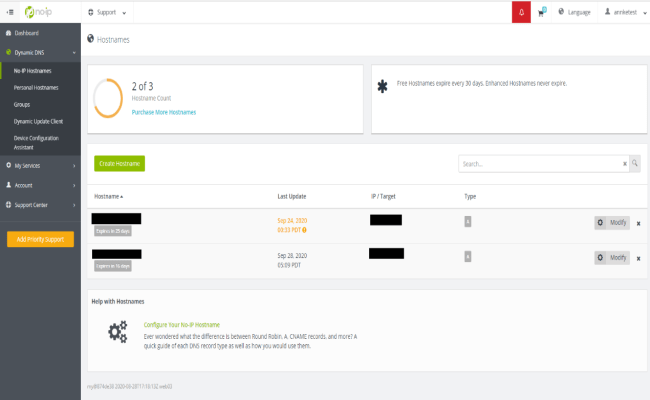The width and height of the screenshot is (650, 400).
Task: Click the green Create Hostname button
Action: point(119,163)
